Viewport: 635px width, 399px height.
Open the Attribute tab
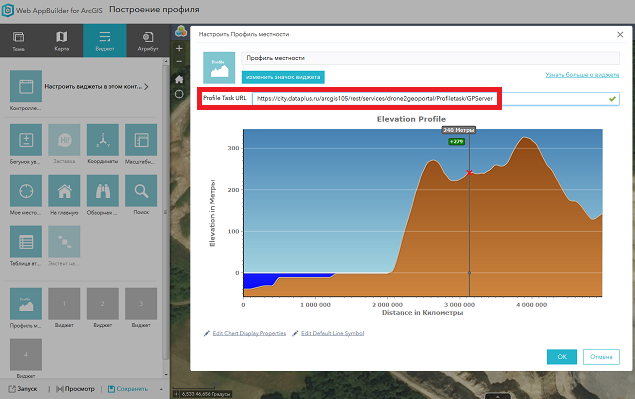tap(147, 41)
